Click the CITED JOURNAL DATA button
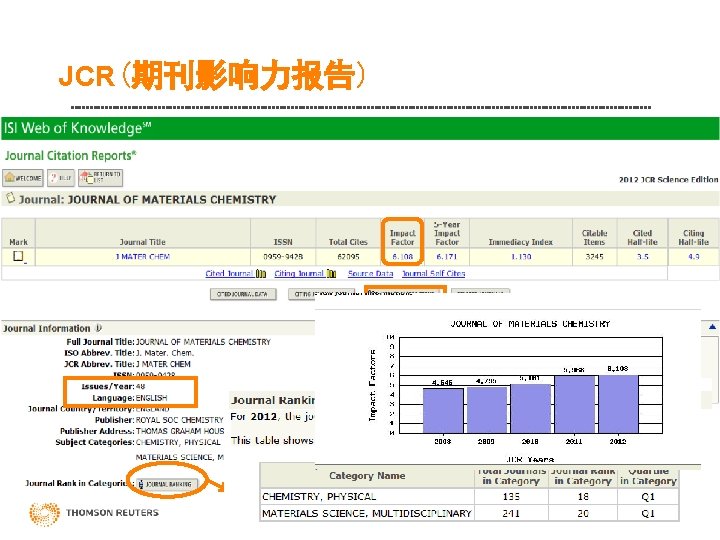Image resolution: width=720 pixels, height=540 pixels. coord(243,294)
